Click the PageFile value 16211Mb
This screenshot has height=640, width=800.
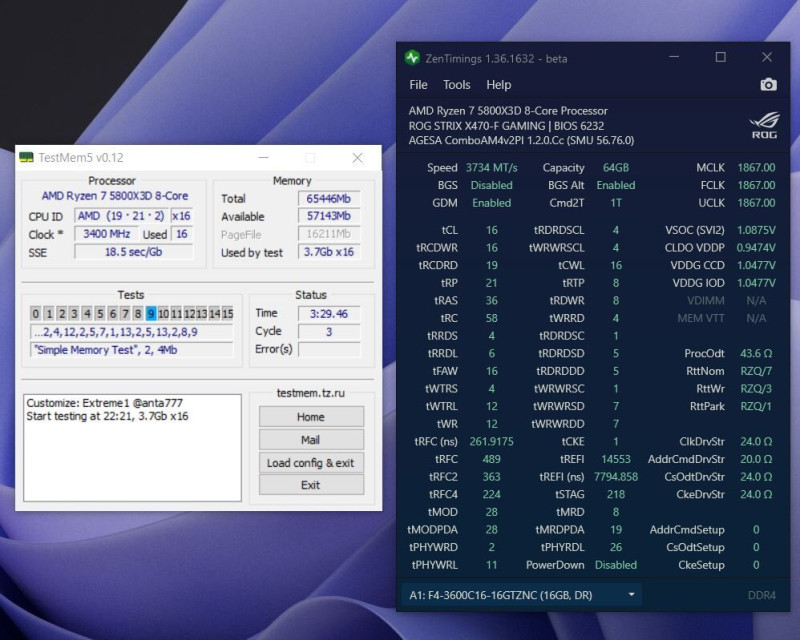329,234
